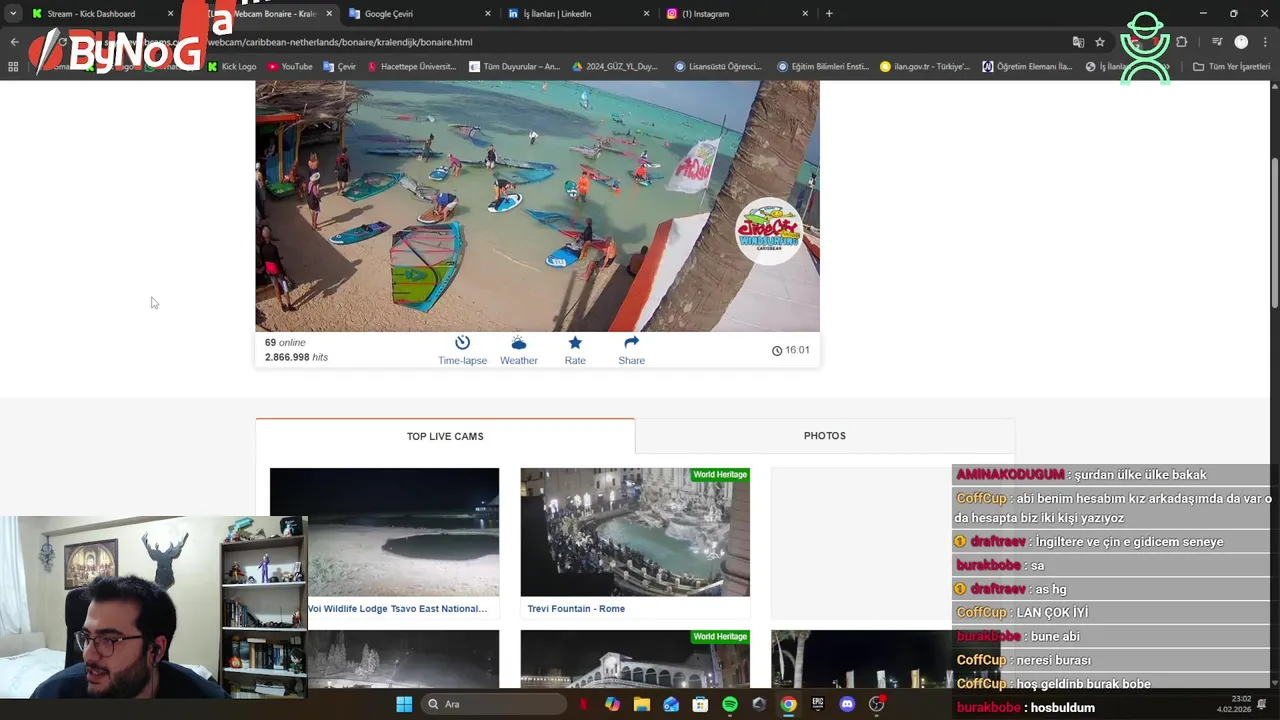
Task: Open the 2024_GÜZ_YL_Duy... bookmark
Action: click(615, 67)
